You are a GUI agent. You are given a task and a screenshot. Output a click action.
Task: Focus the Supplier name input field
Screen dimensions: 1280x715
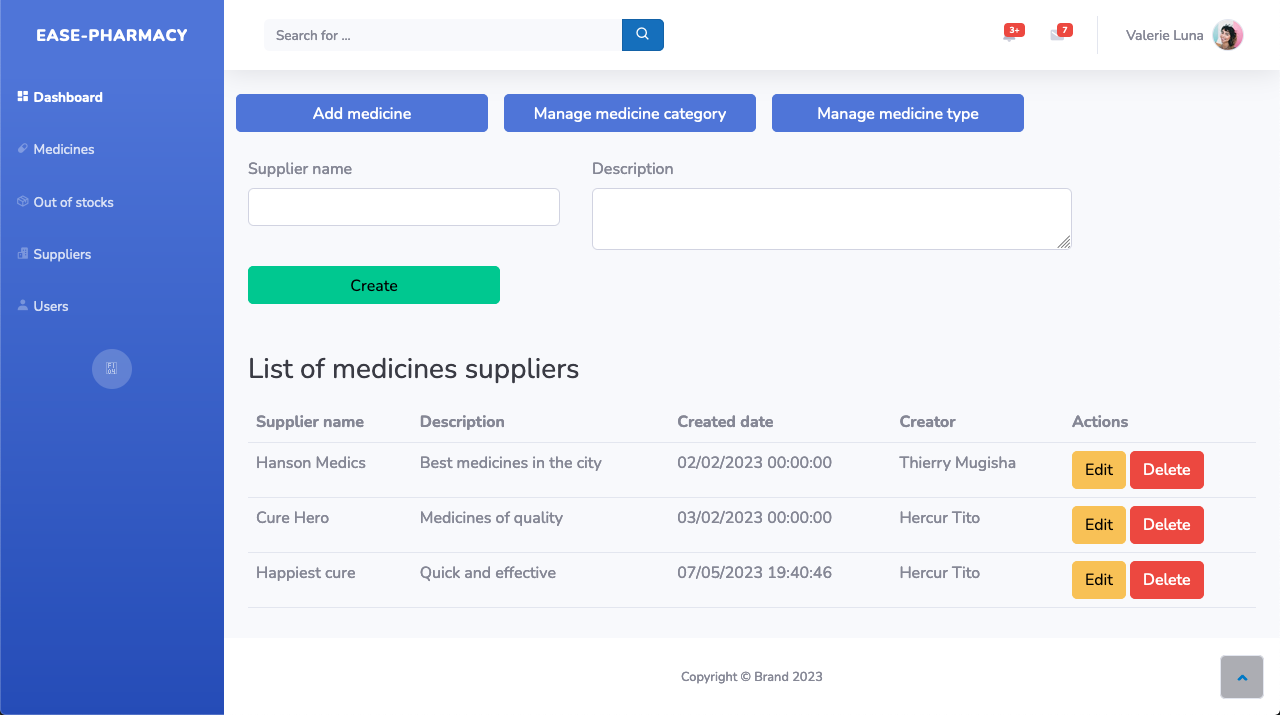403,206
